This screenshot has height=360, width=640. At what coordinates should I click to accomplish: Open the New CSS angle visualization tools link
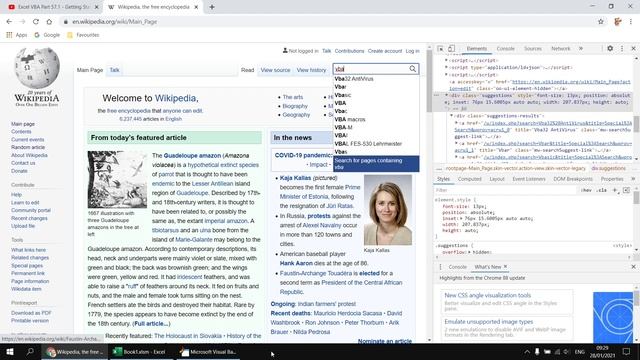point(488,295)
